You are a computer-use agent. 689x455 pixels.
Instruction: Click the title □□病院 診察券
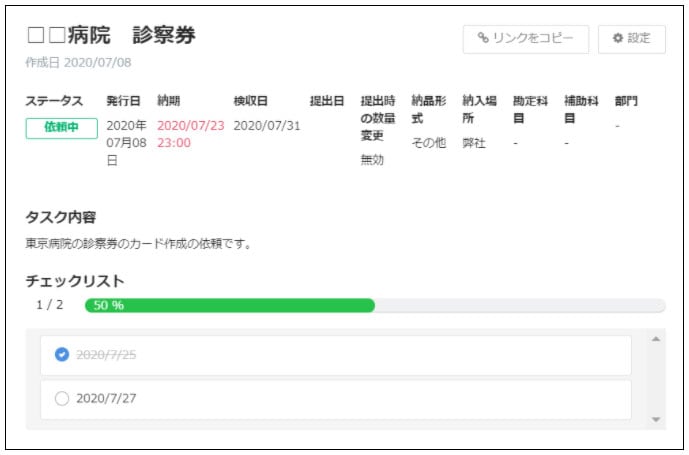[110, 35]
